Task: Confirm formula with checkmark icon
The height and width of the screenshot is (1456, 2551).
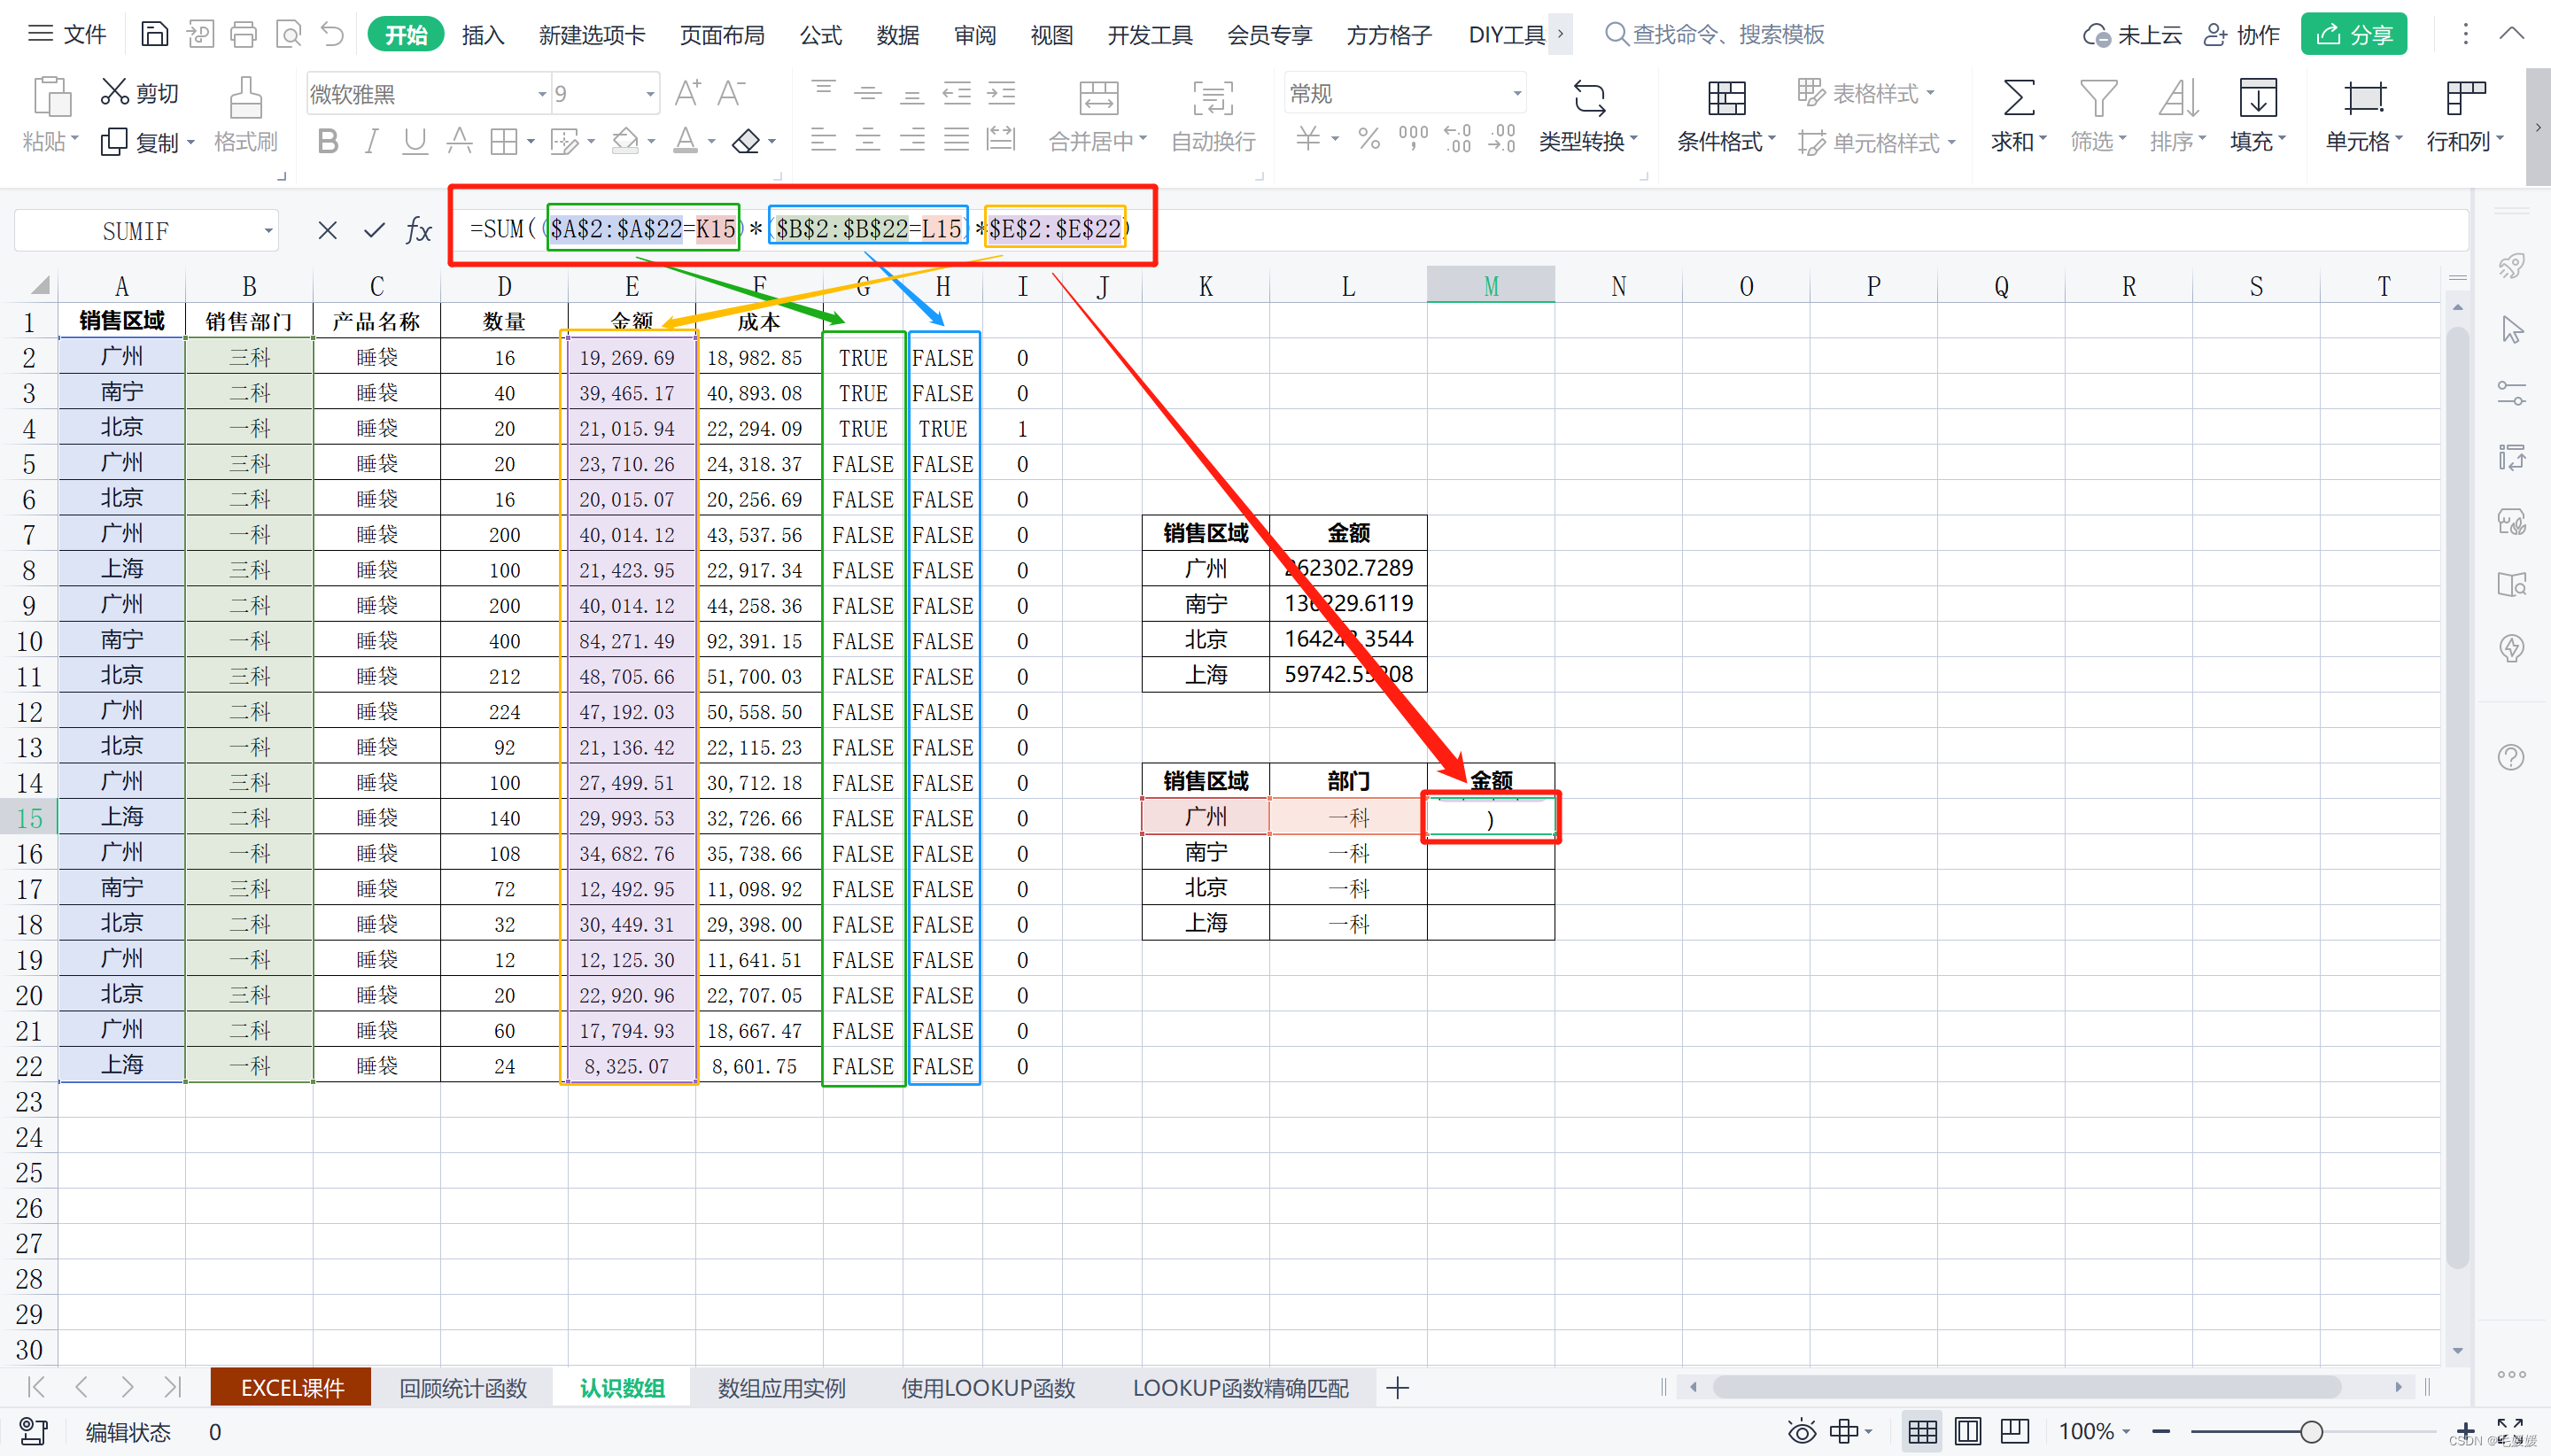Action: point(374,231)
